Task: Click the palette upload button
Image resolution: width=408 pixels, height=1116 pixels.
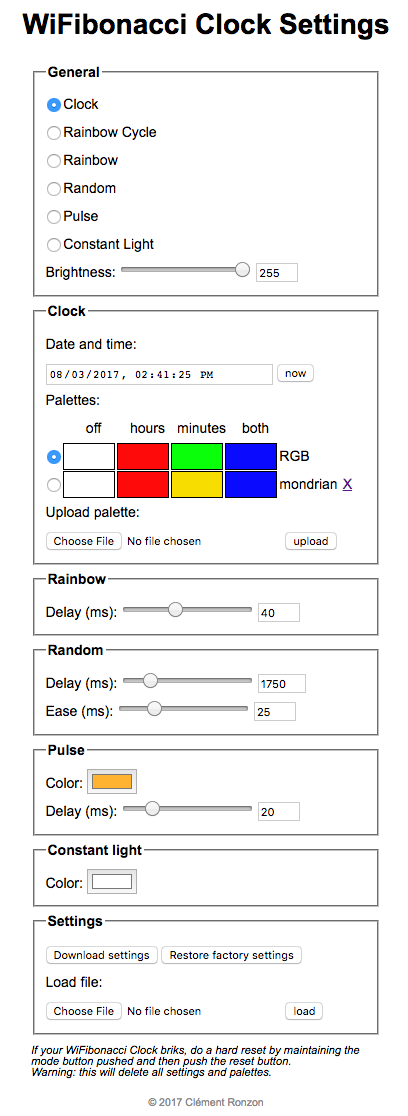Action: tap(310, 542)
